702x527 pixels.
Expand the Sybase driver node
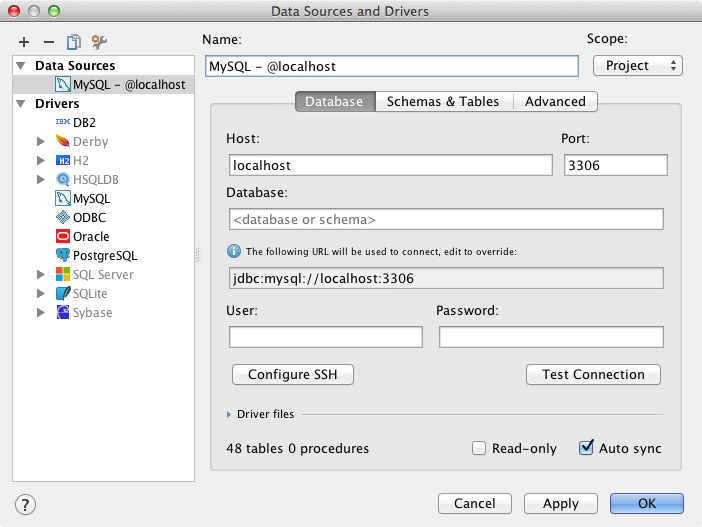coord(40,312)
